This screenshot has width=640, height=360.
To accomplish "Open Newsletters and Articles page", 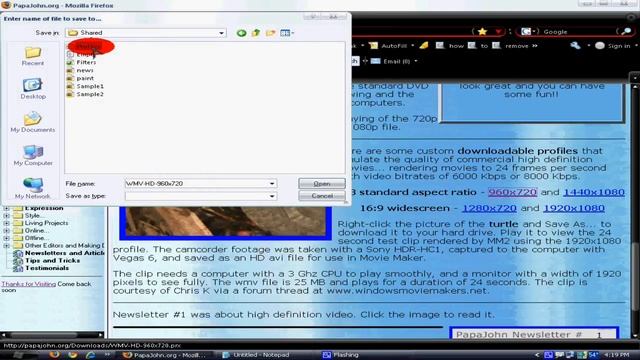I will 64,253.
